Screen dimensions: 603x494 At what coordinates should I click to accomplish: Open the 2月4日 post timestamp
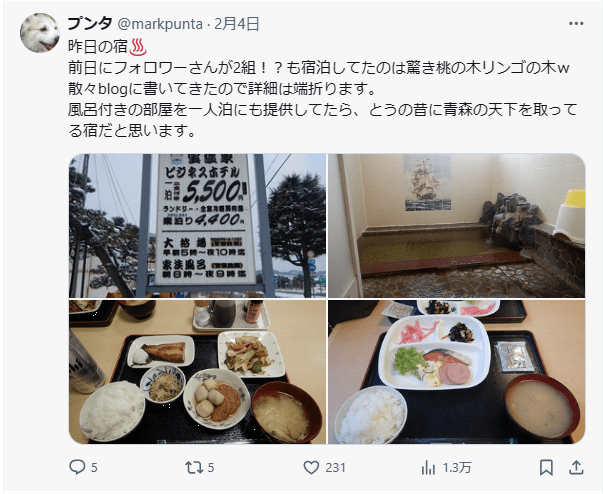237,24
